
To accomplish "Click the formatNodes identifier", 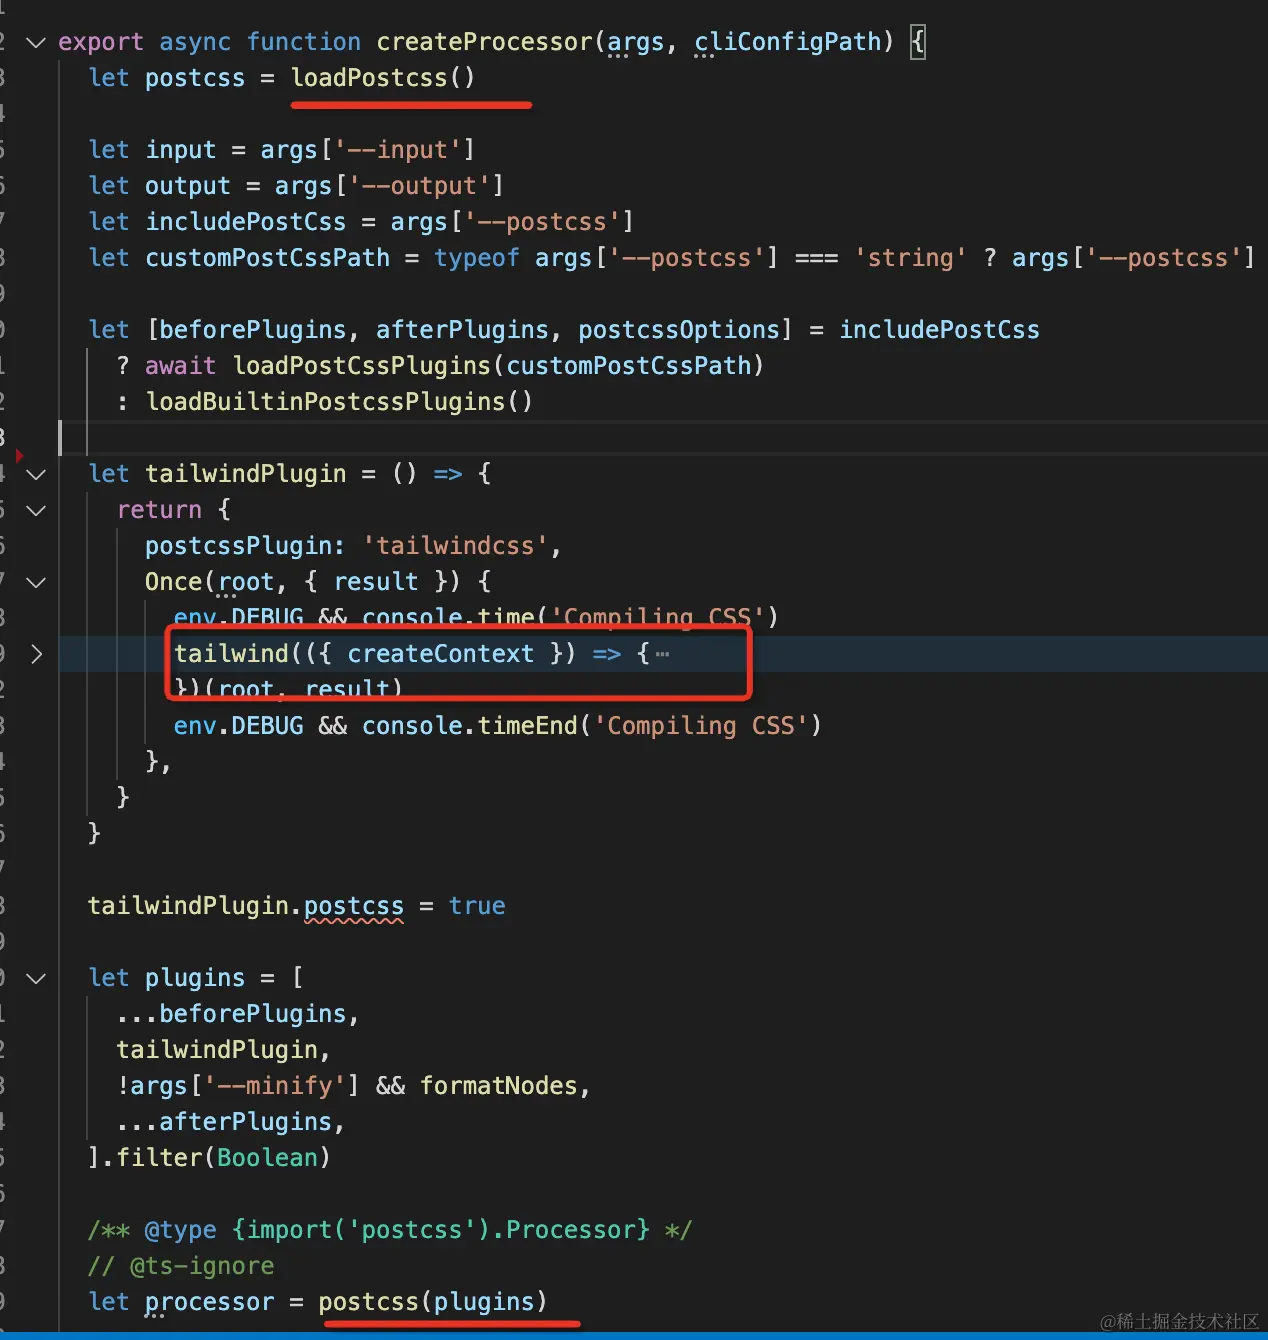I will (x=498, y=1086).
